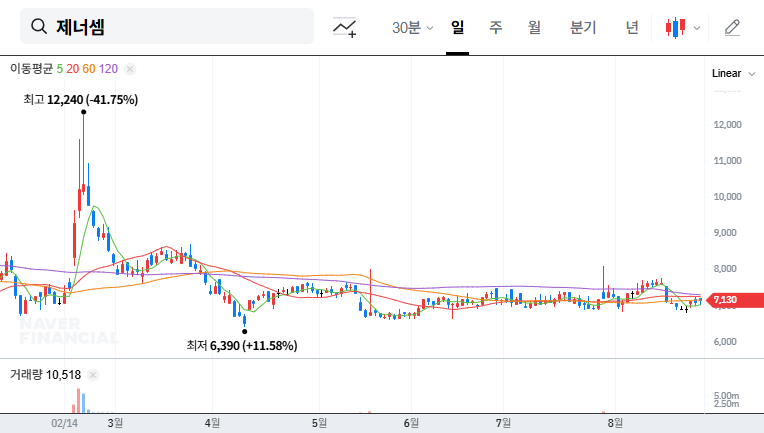Viewport: 764px width, 433px height.
Task: Click the candlestick chart type icon
Action: [x=676, y=28]
